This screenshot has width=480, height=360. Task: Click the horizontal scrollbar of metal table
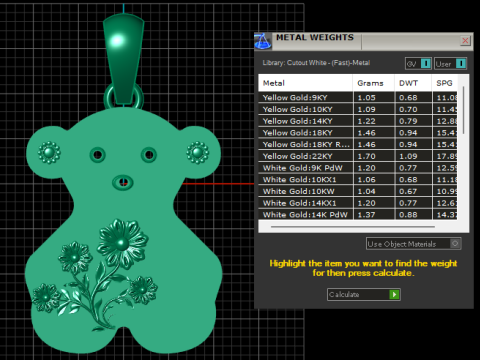pyautogui.click(x=353, y=227)
